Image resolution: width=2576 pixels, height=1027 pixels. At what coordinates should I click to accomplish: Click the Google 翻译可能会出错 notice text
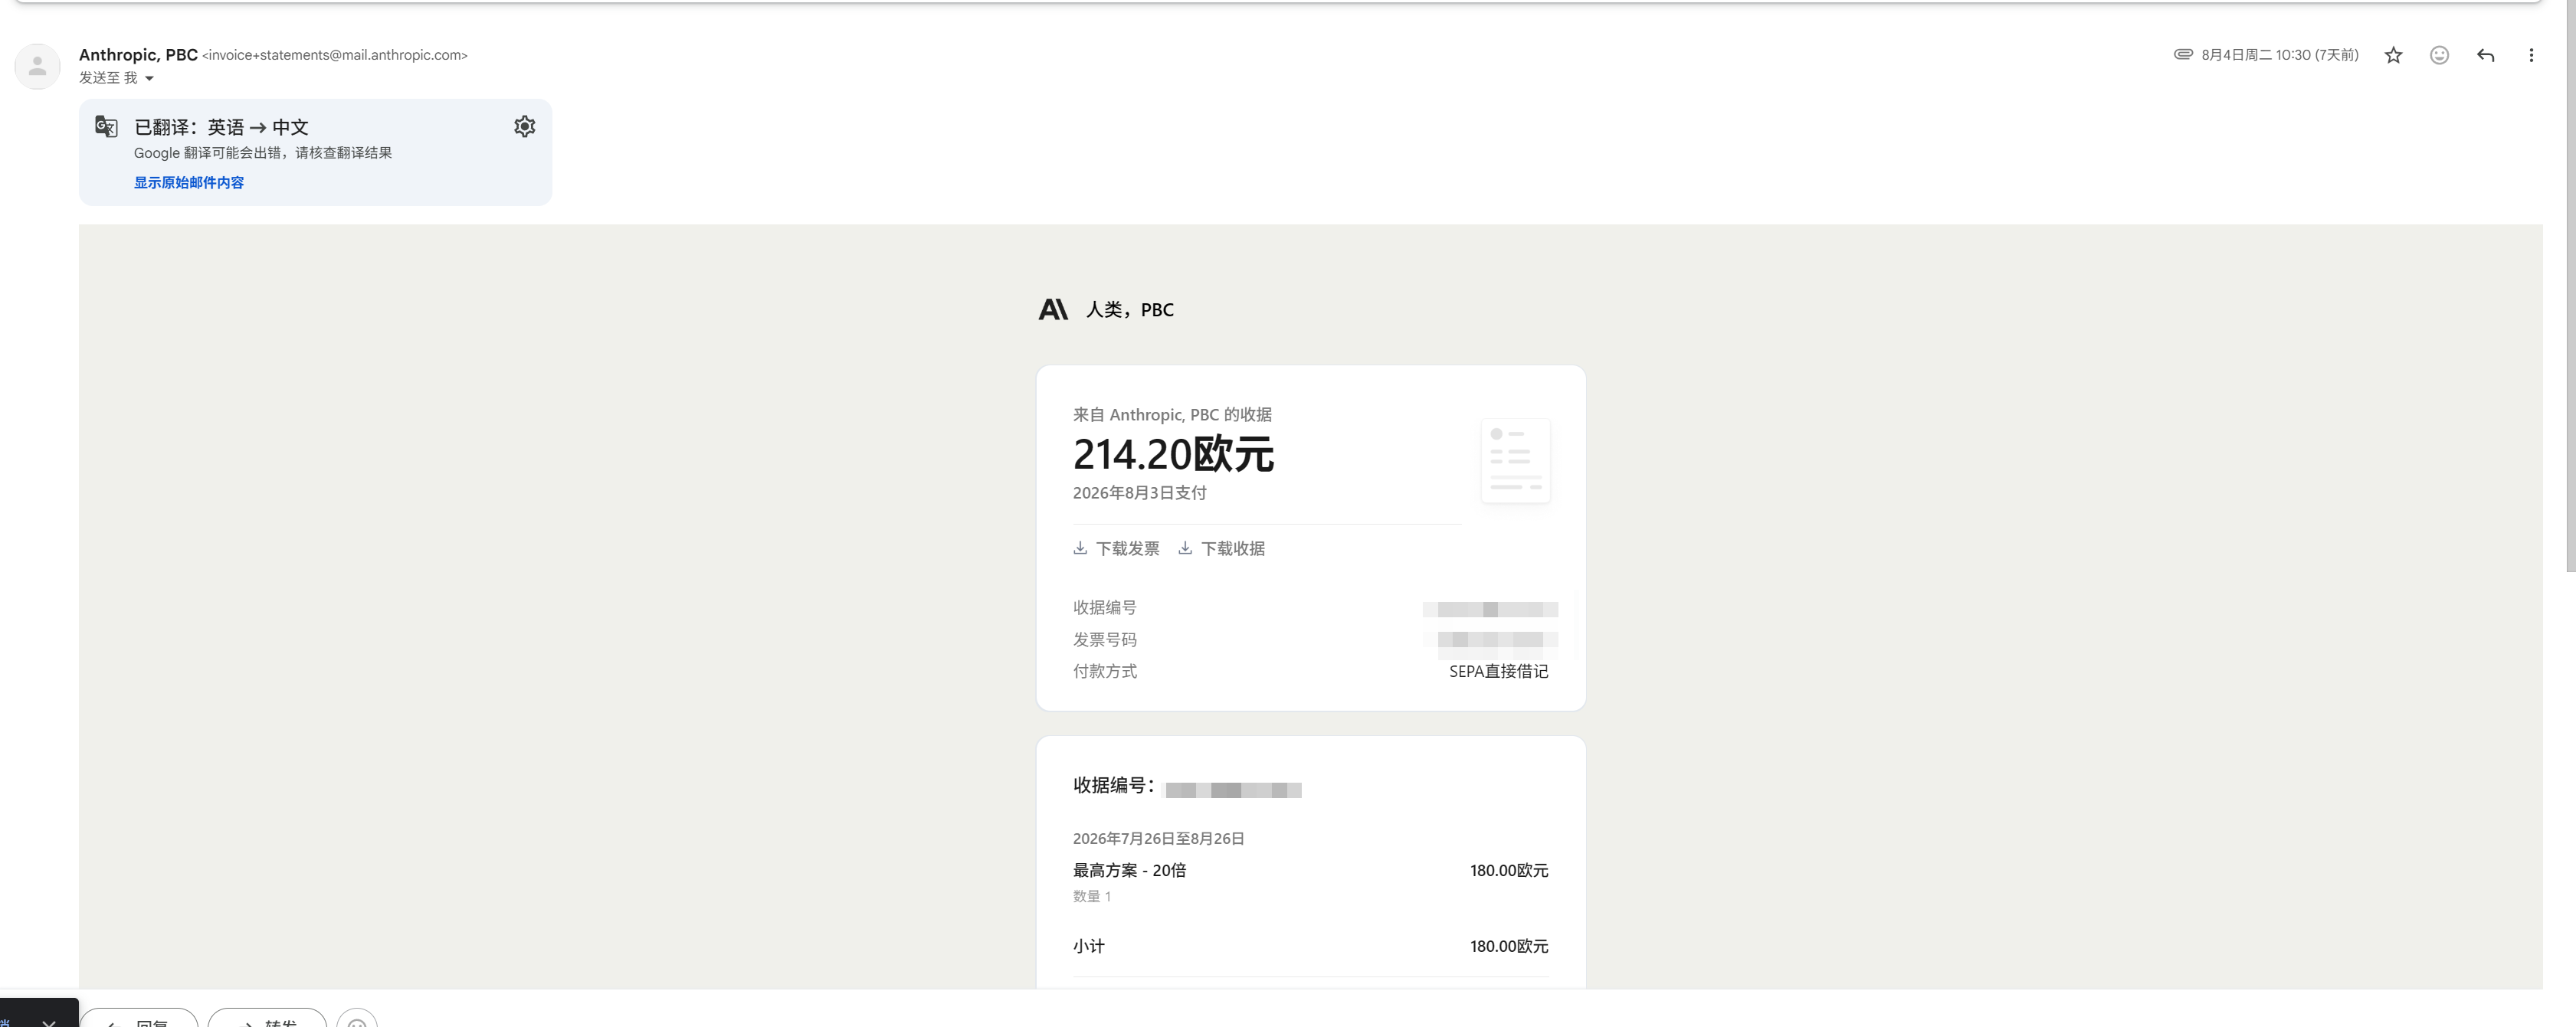263,153
